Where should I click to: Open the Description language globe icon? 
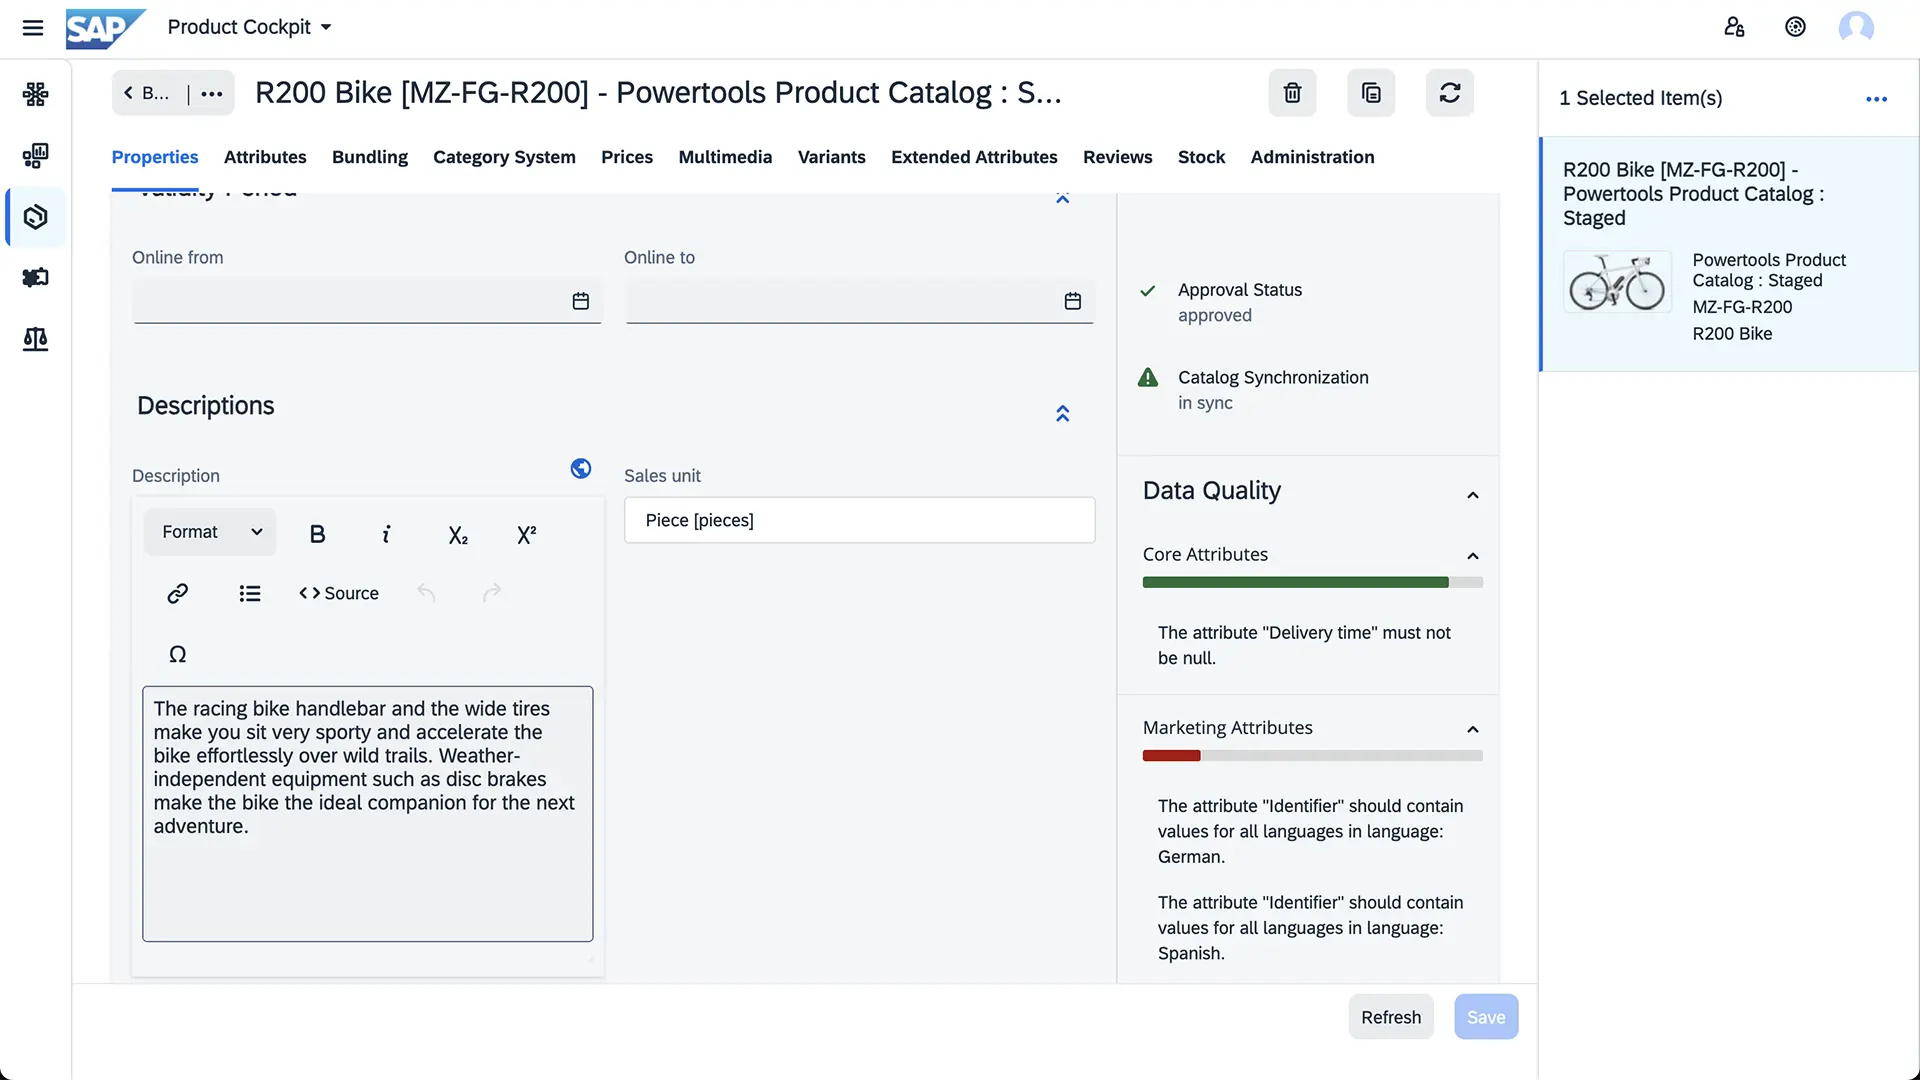[581, 468]
